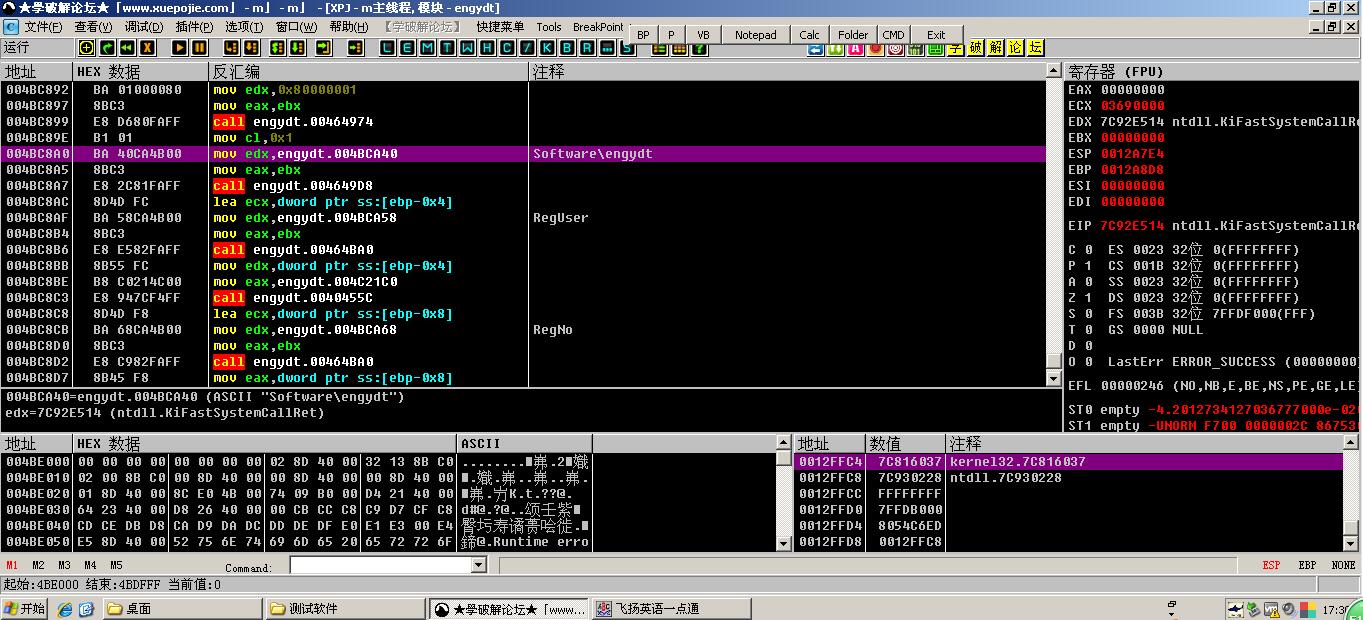Viewport: 1363px width, 620px height.
Task: Pause execution with the pause icon
Action: pos(199,48)
